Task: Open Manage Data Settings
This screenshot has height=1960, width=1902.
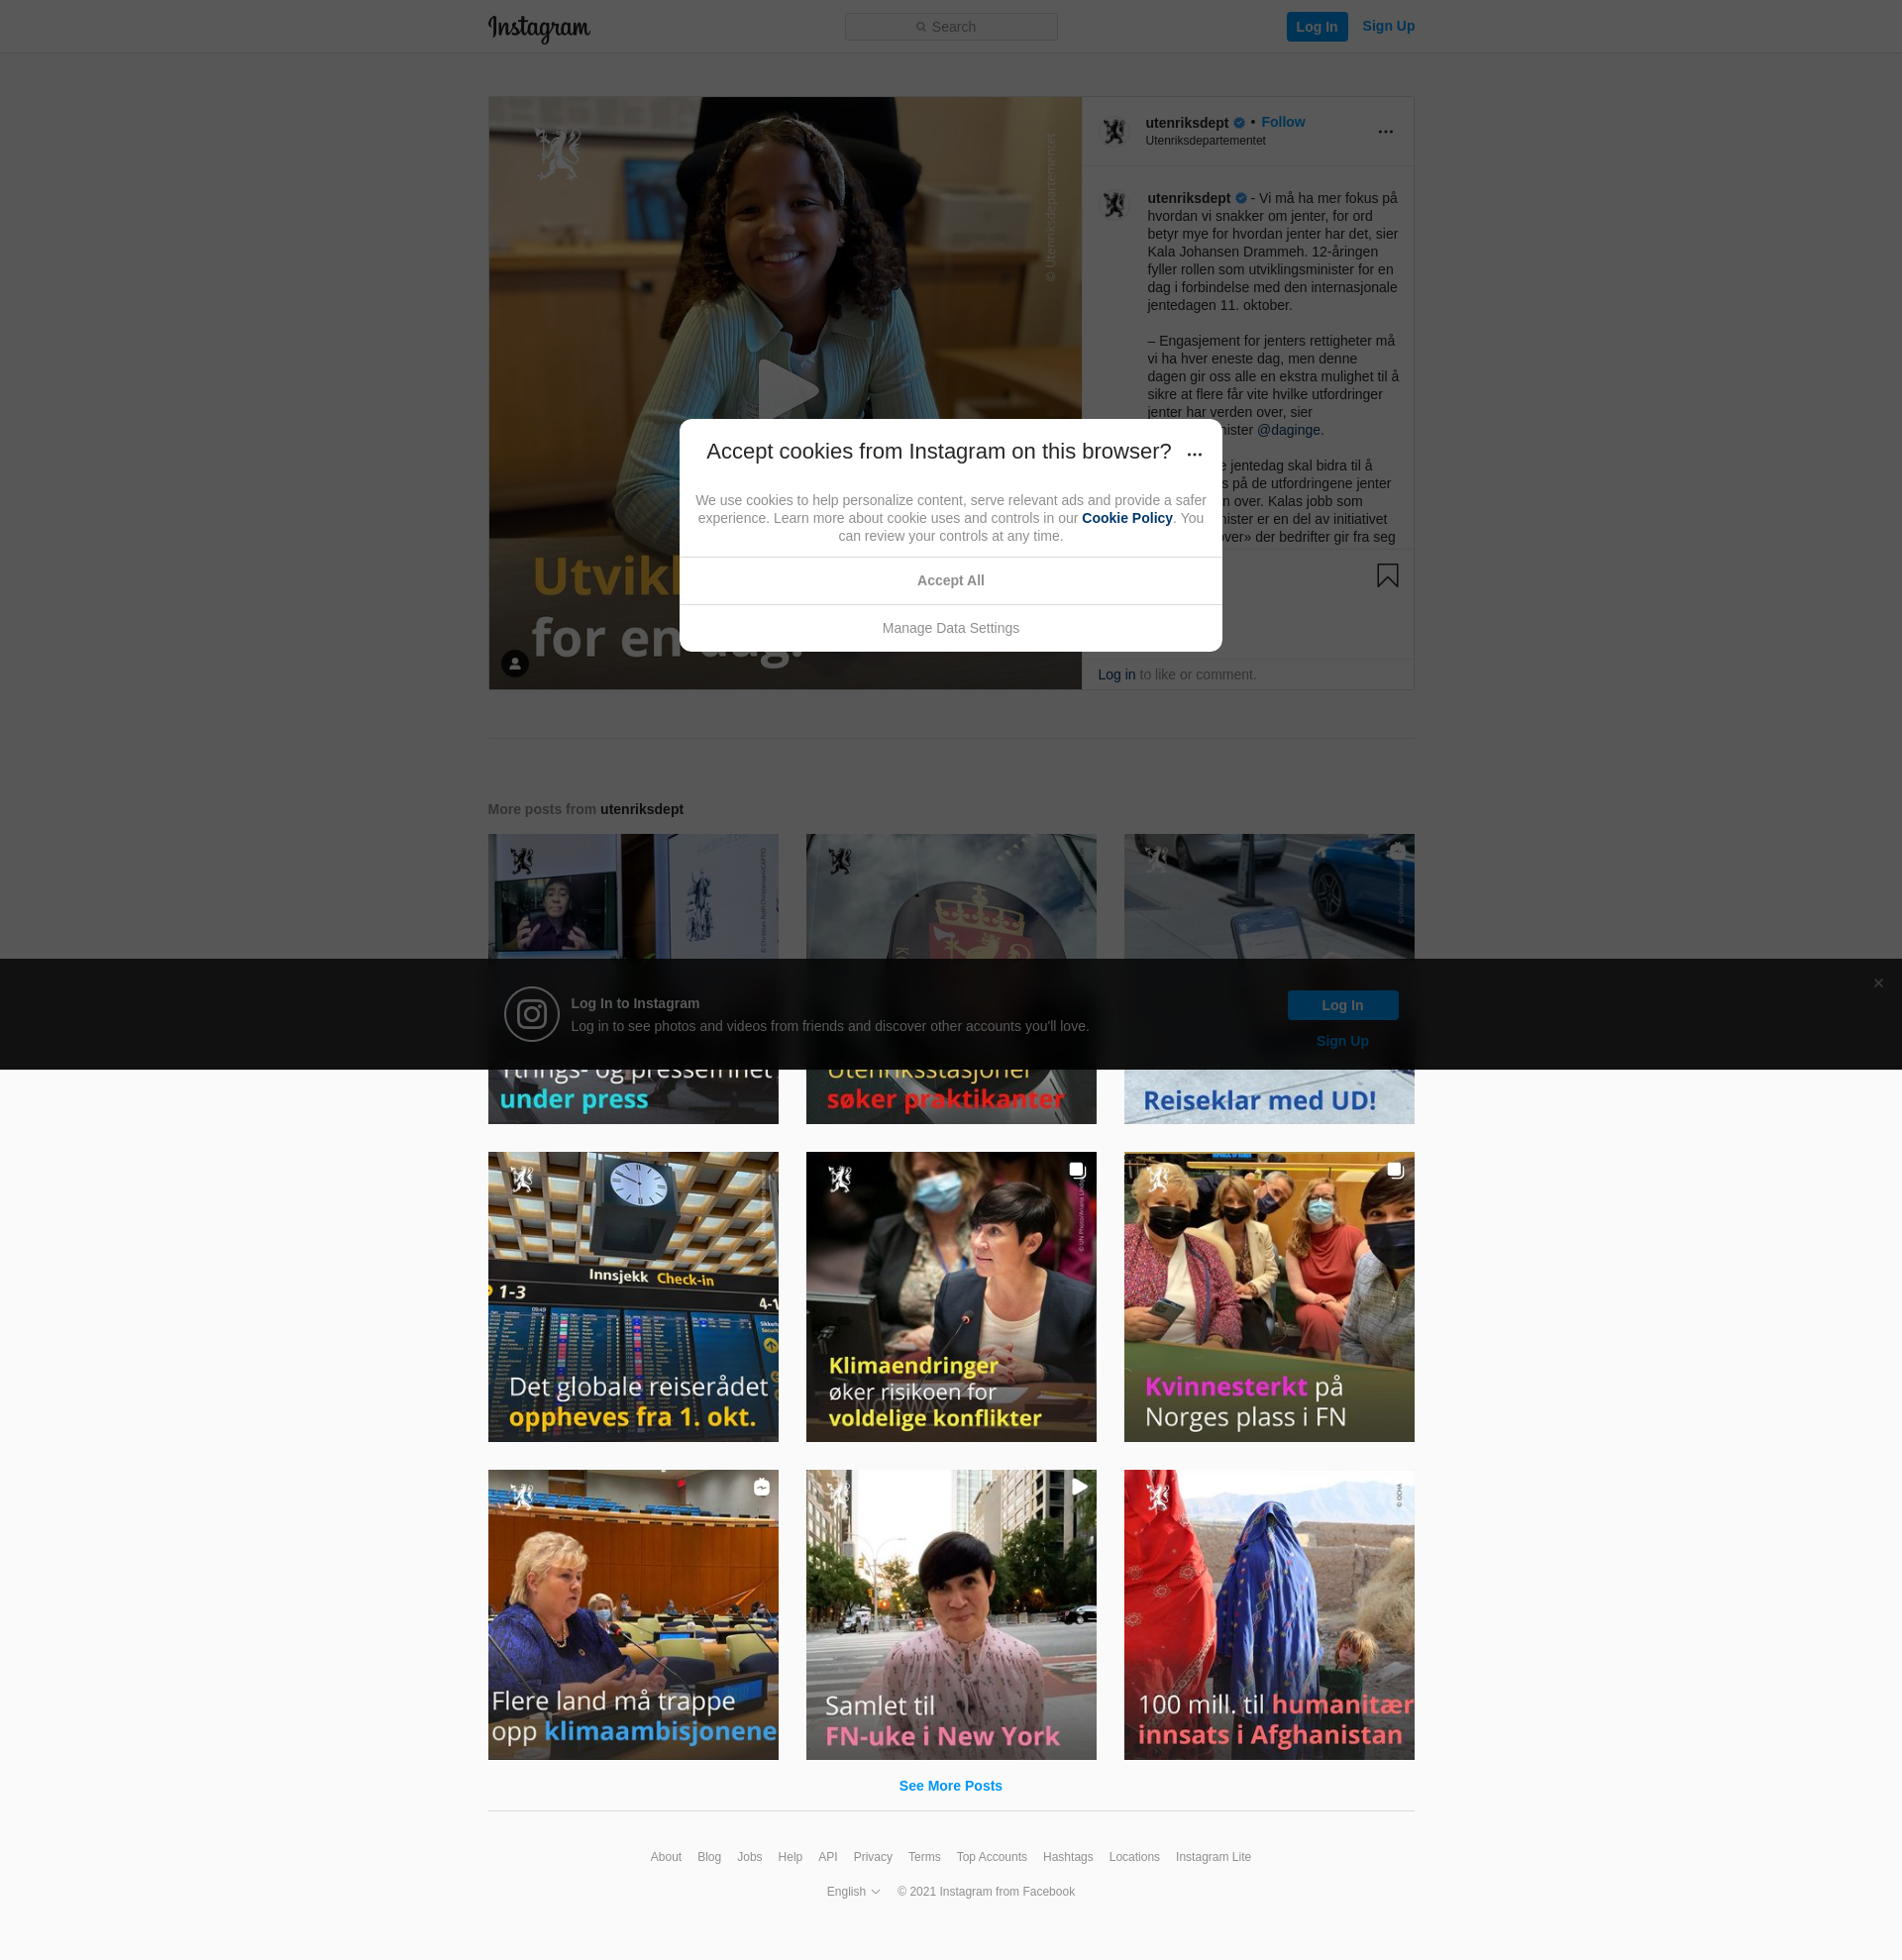Action: point(950,628)
